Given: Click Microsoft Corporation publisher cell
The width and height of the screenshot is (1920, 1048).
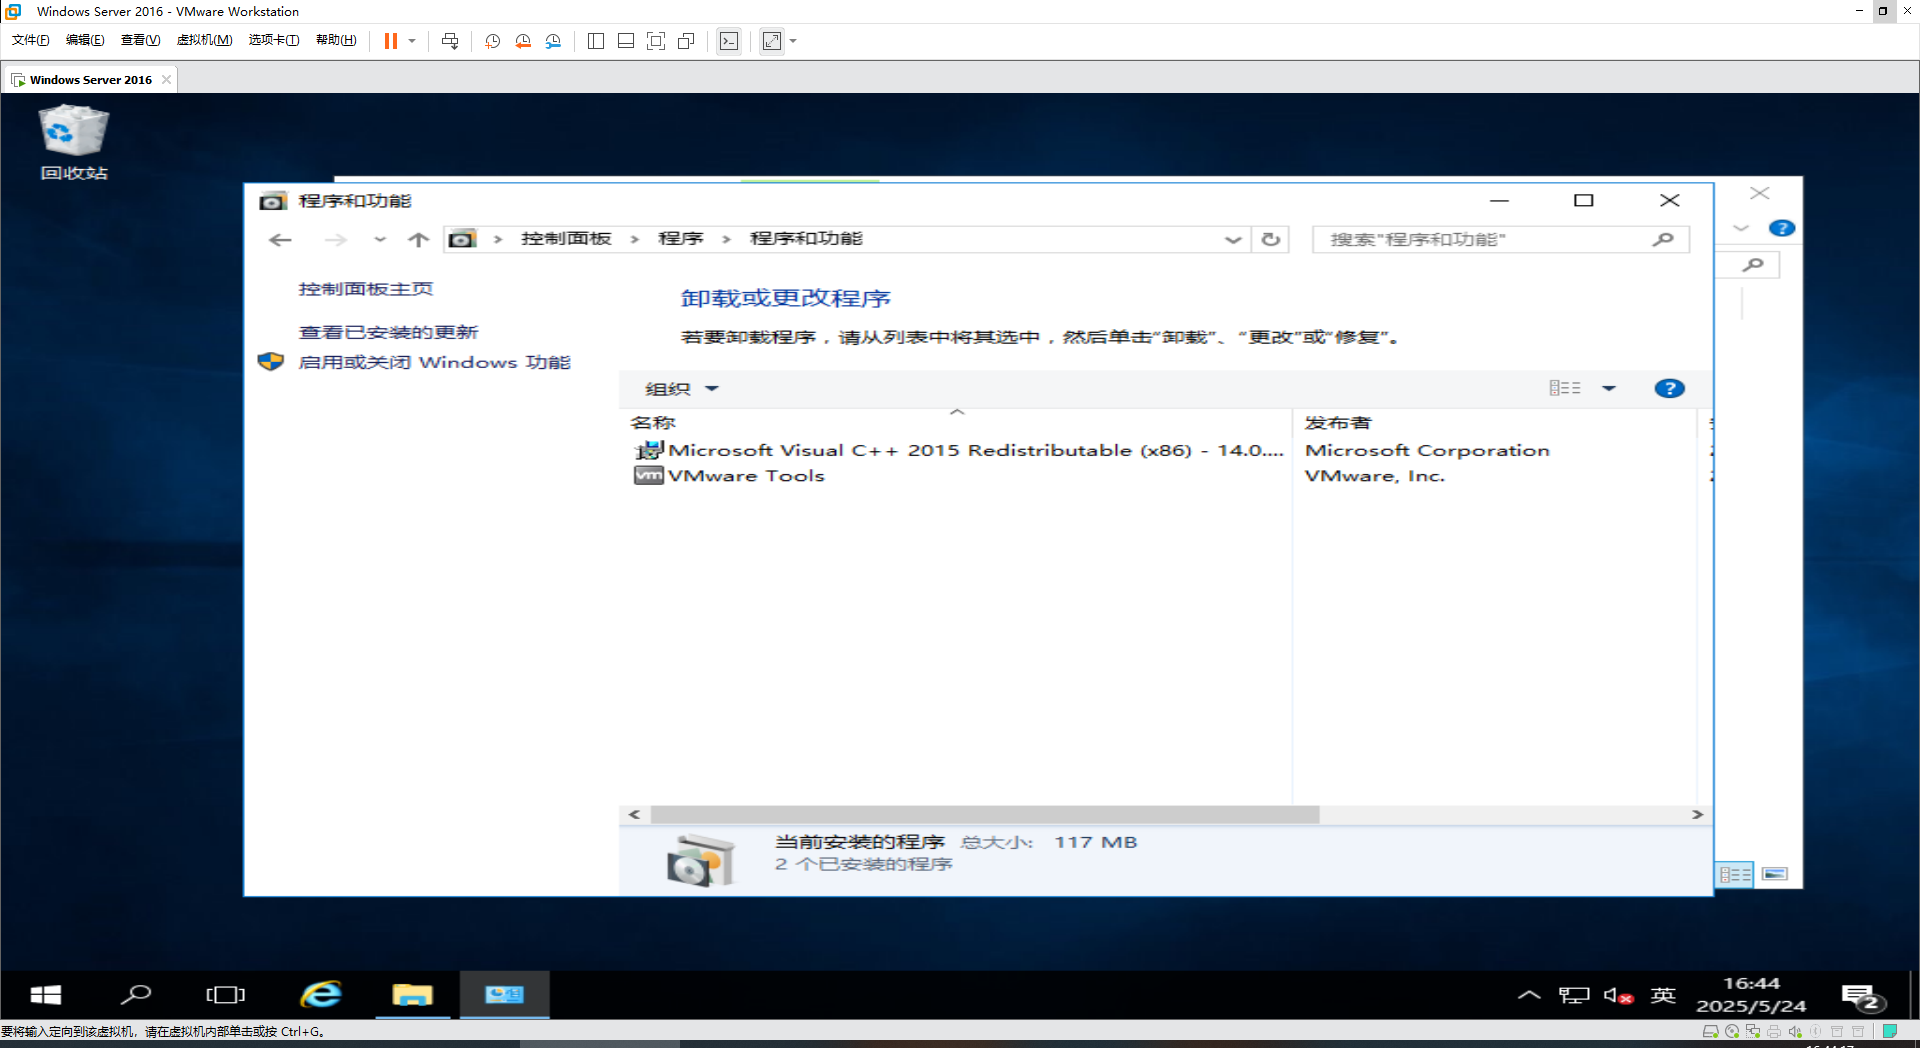Looking at the screenshot, I should click(x=1427, y=450).
